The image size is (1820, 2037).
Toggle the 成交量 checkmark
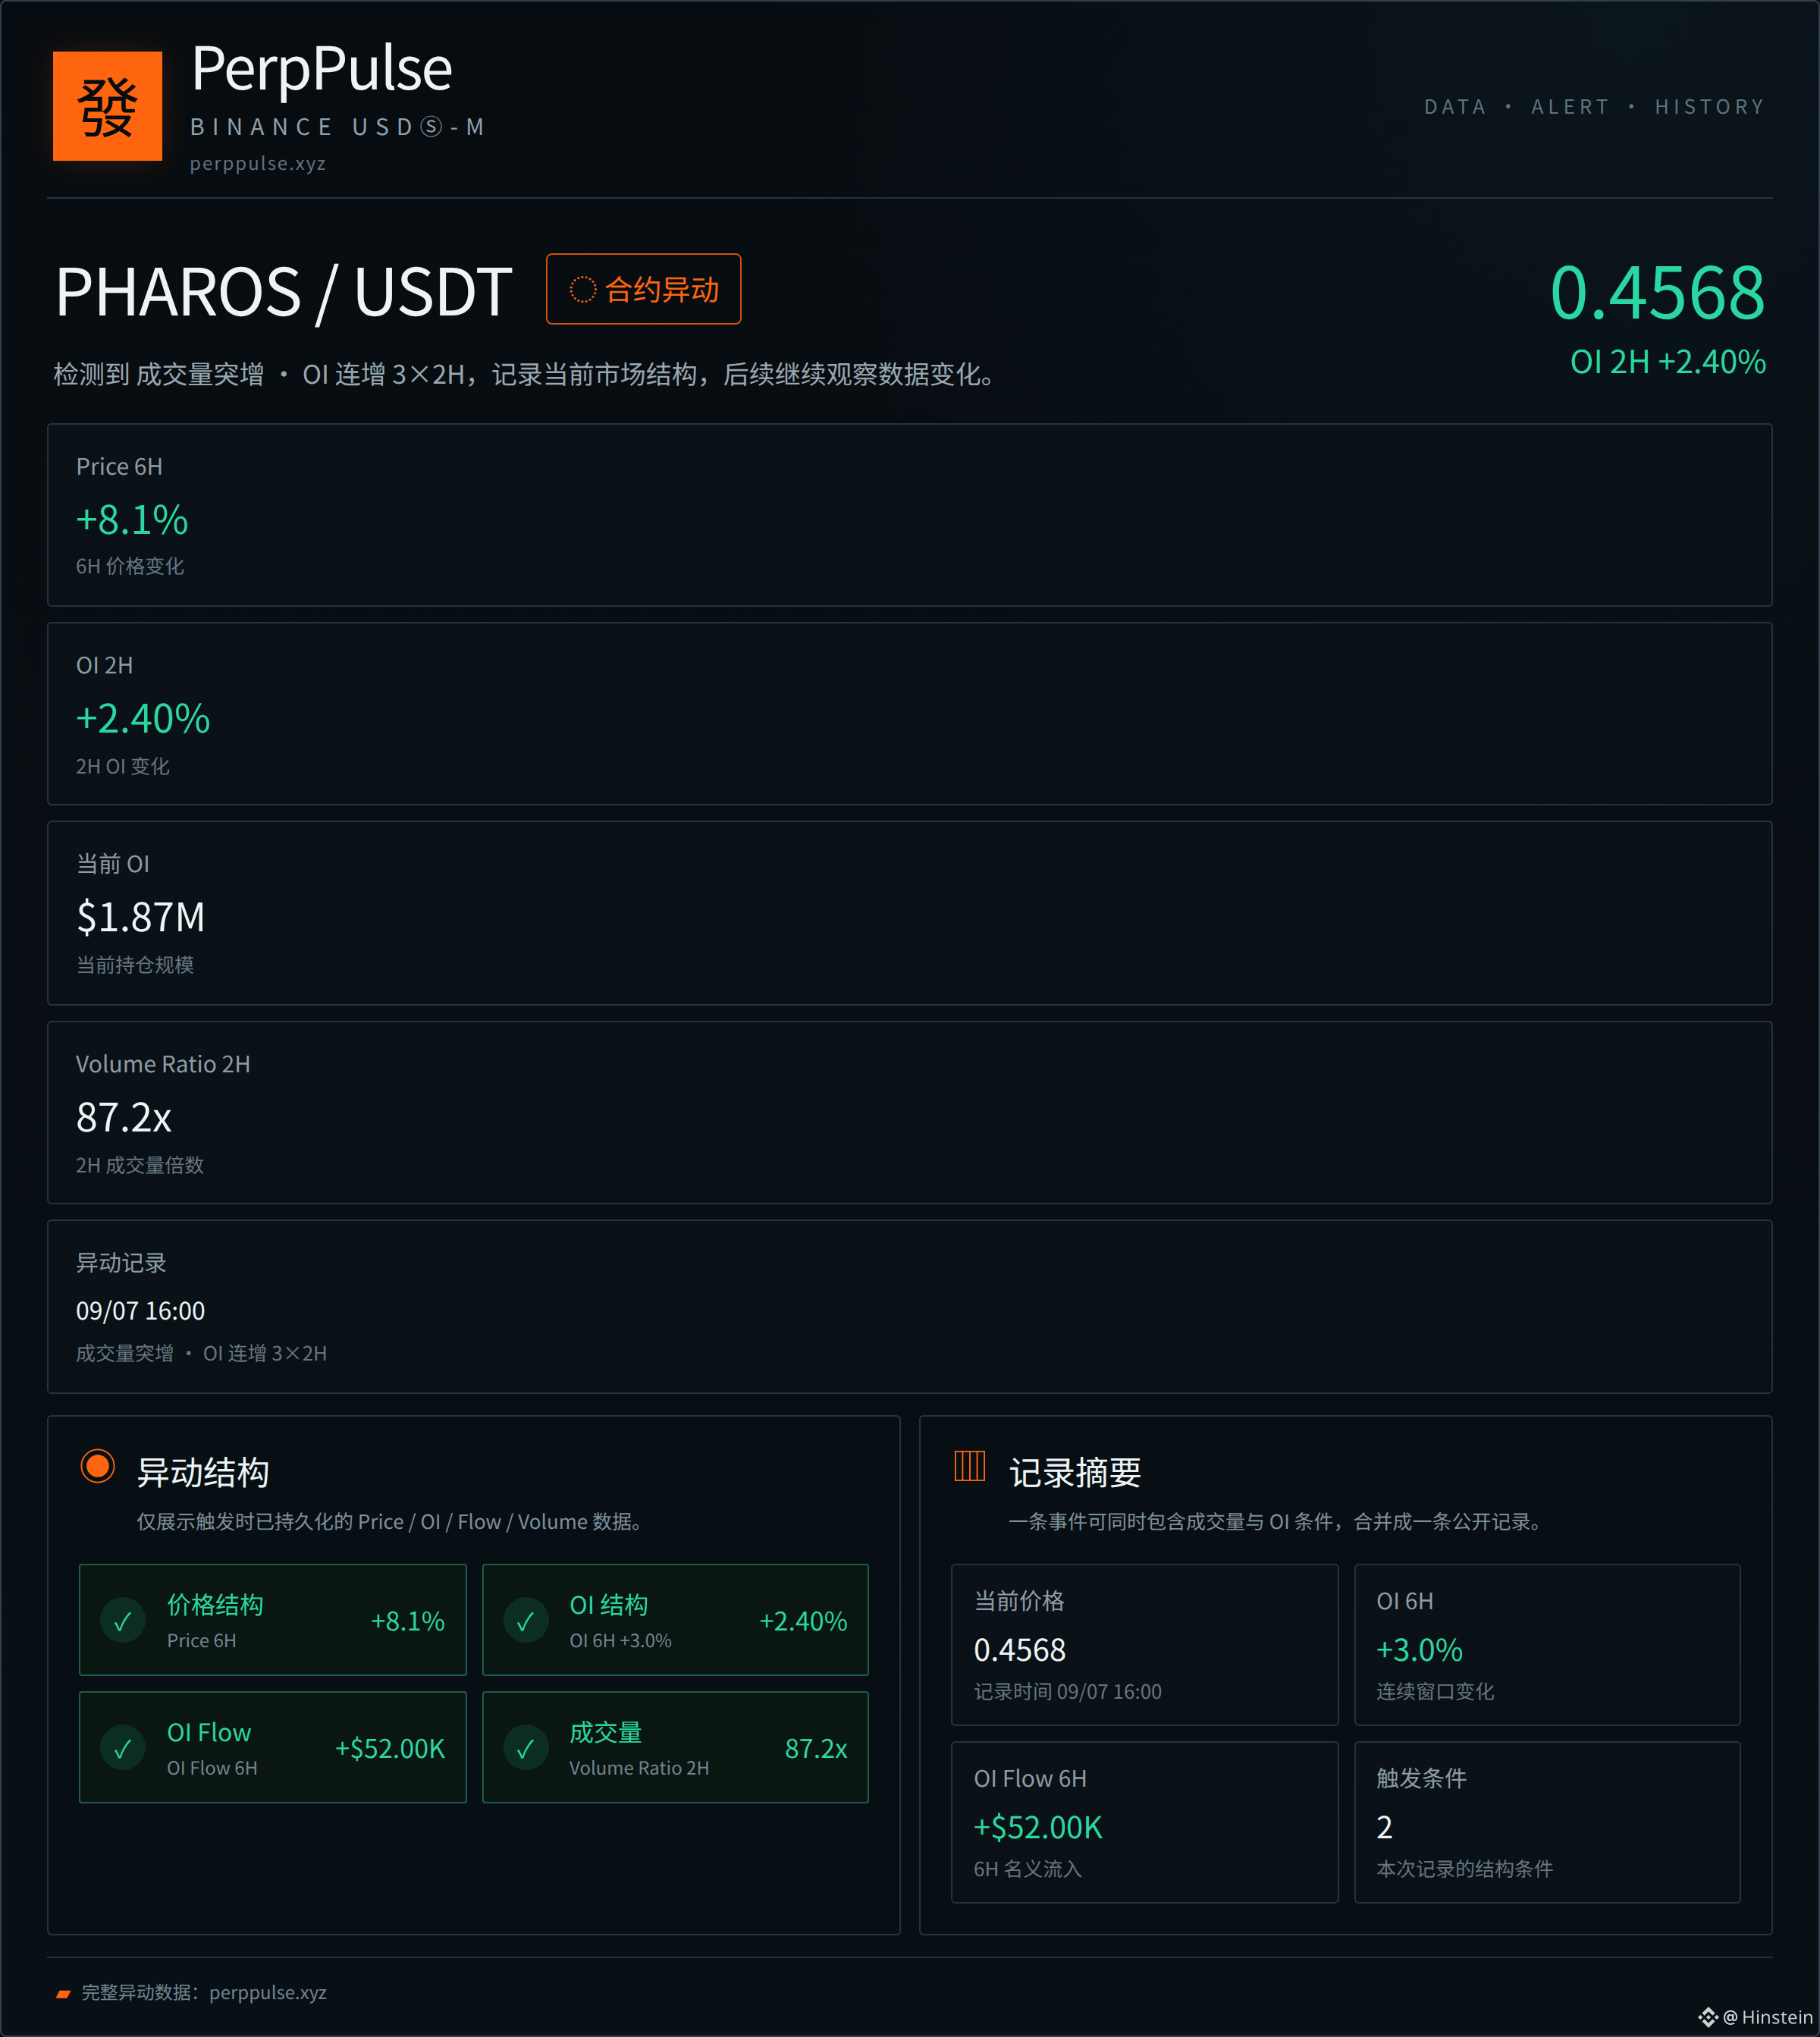[x=526, y=1748]
